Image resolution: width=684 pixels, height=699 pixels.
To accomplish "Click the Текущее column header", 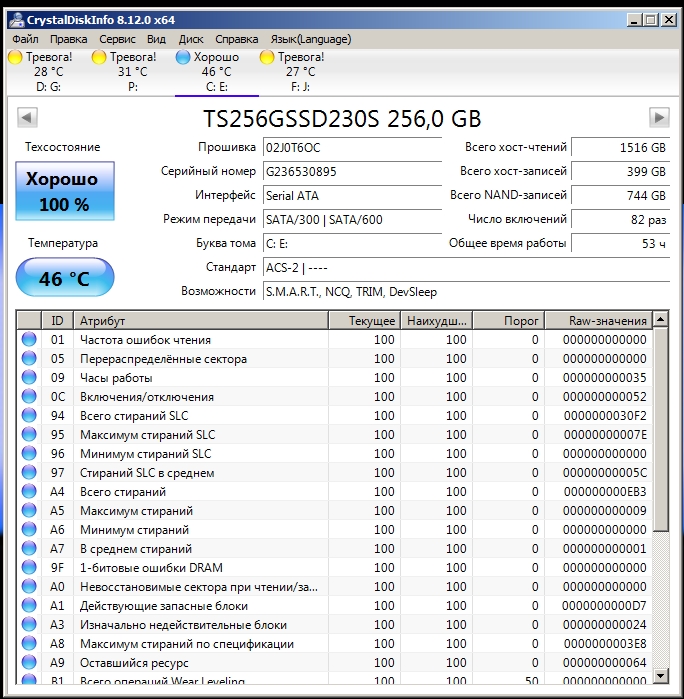I will click(x=365, y=321).
